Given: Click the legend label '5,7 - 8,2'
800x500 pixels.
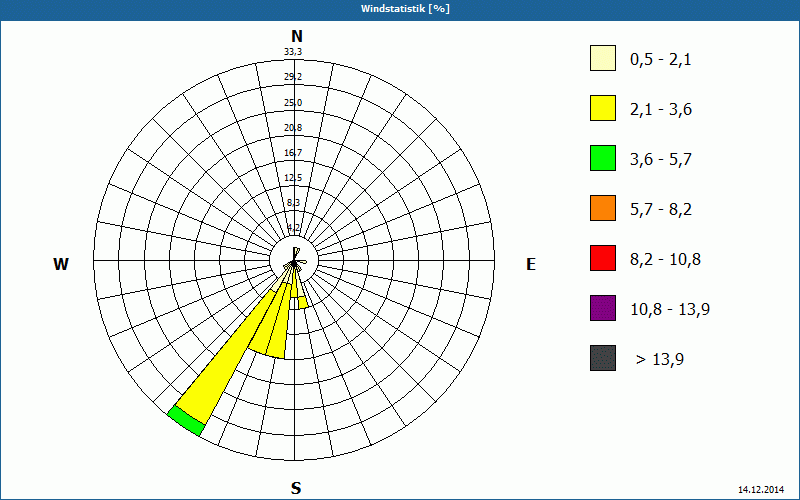Looking at the screenshot, I should [x=661, y=210].
